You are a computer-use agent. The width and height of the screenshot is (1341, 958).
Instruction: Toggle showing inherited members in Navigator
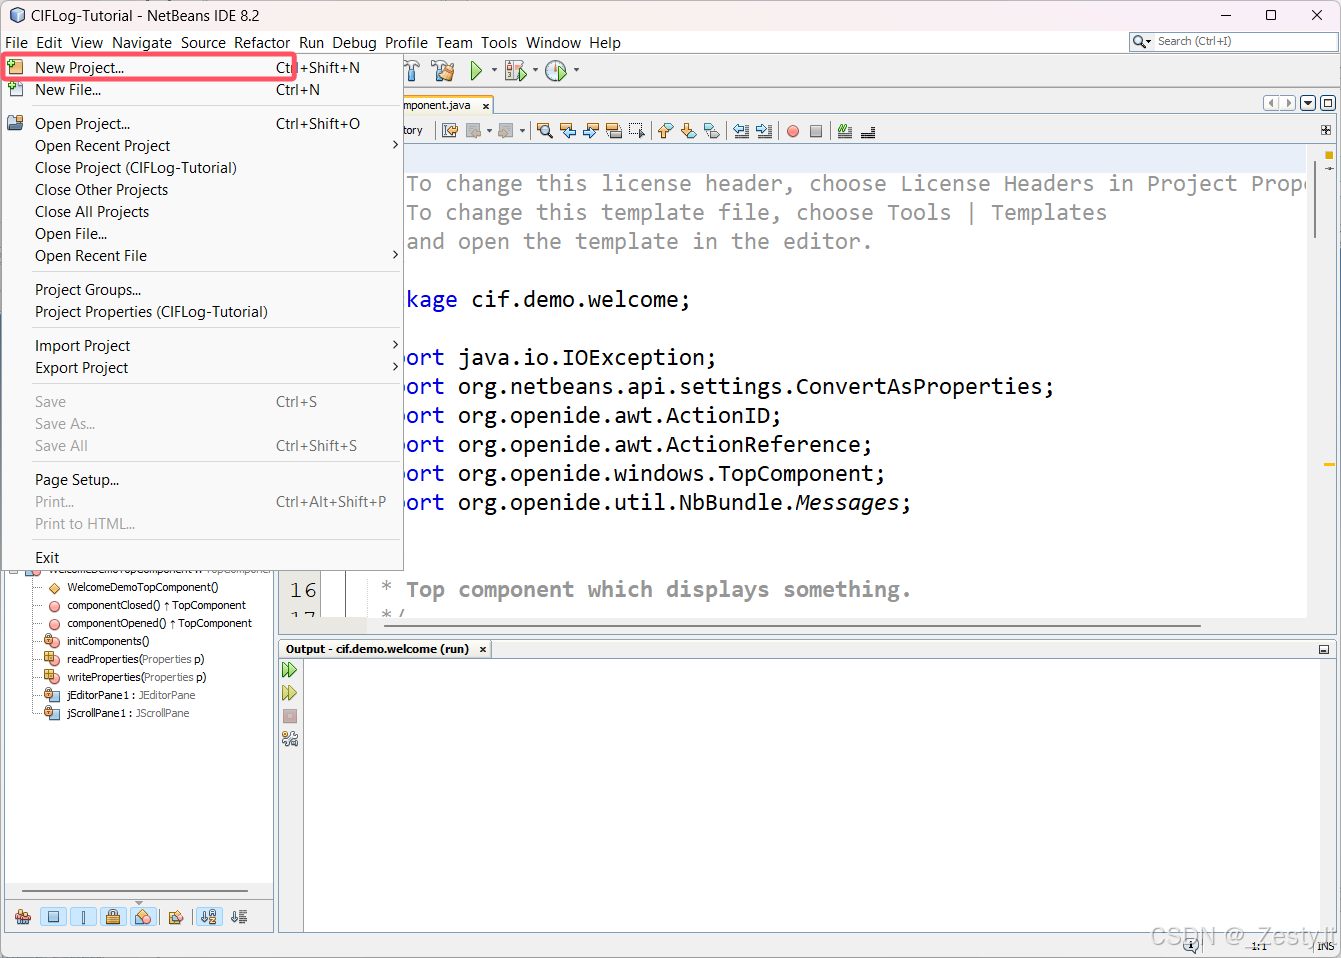click(23, 916)
